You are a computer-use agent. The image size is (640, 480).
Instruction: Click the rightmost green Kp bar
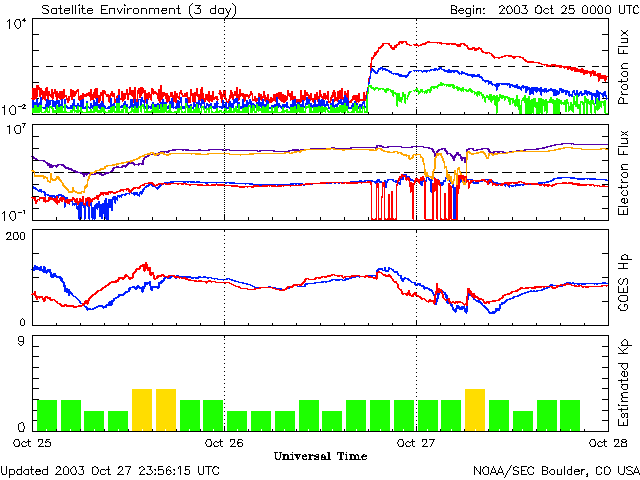click(x=570, y=415)
